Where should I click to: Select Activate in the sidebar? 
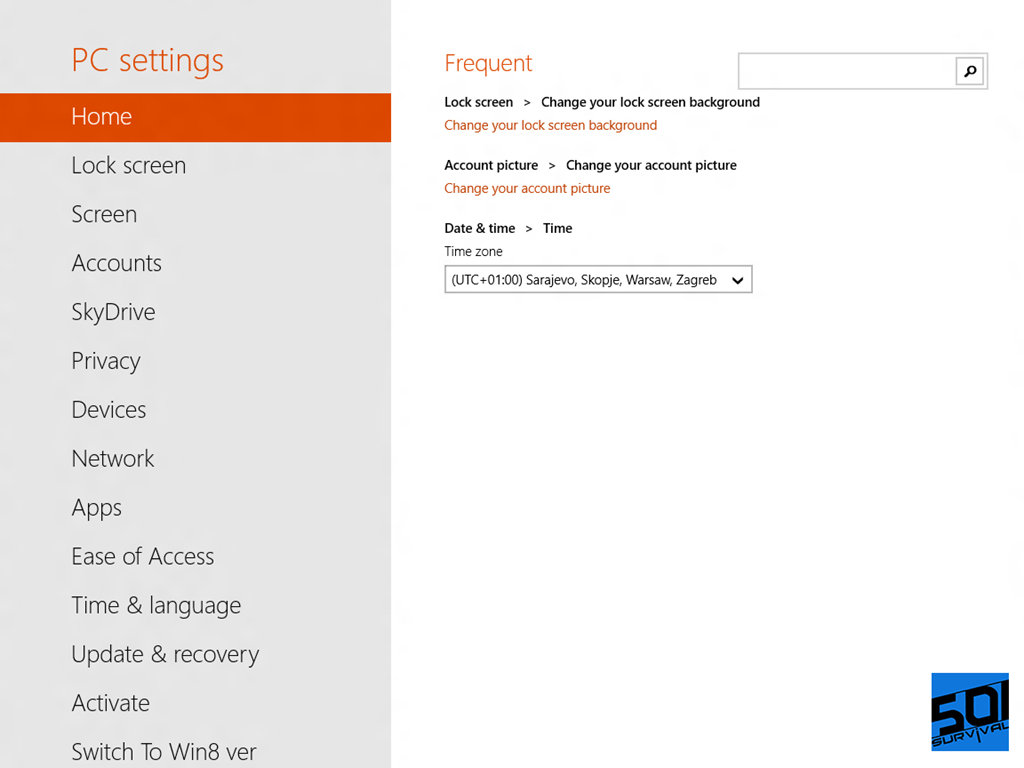pos(110,703)
